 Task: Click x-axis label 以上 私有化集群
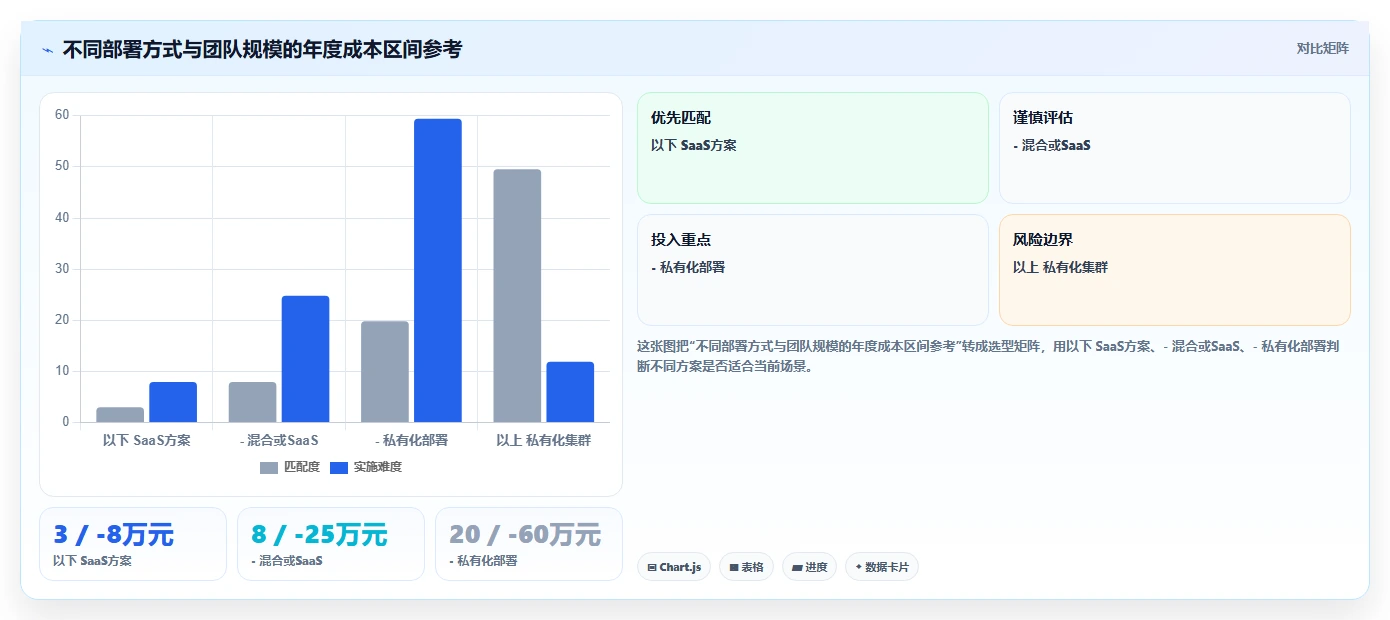(x=544, y=440)
